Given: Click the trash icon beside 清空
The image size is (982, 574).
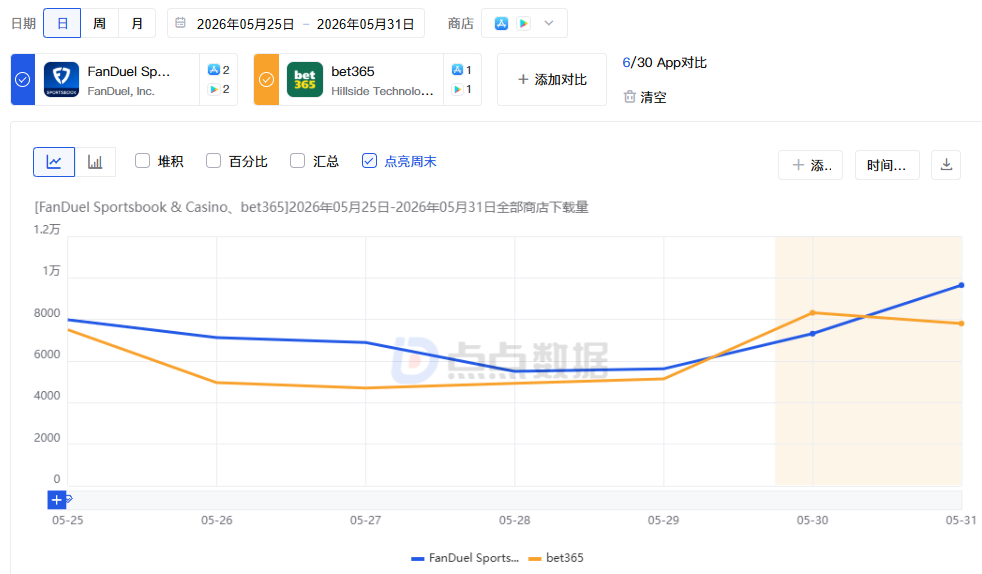Looking at the screenshot, I should [629, 96].
